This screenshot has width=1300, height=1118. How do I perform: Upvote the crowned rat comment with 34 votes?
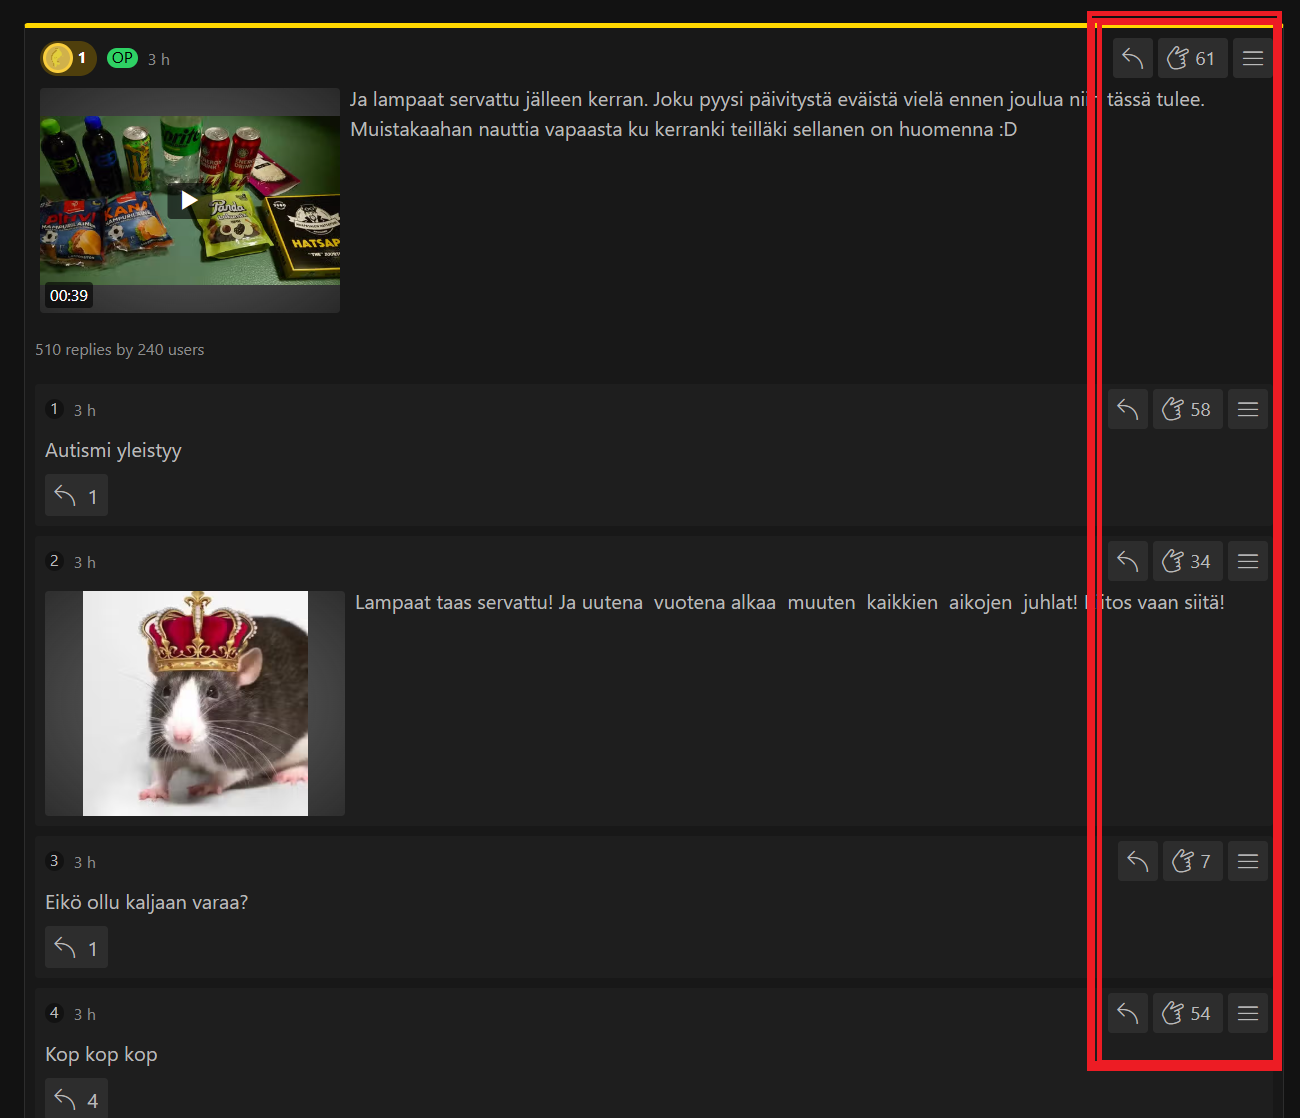tap(1187, 562)
